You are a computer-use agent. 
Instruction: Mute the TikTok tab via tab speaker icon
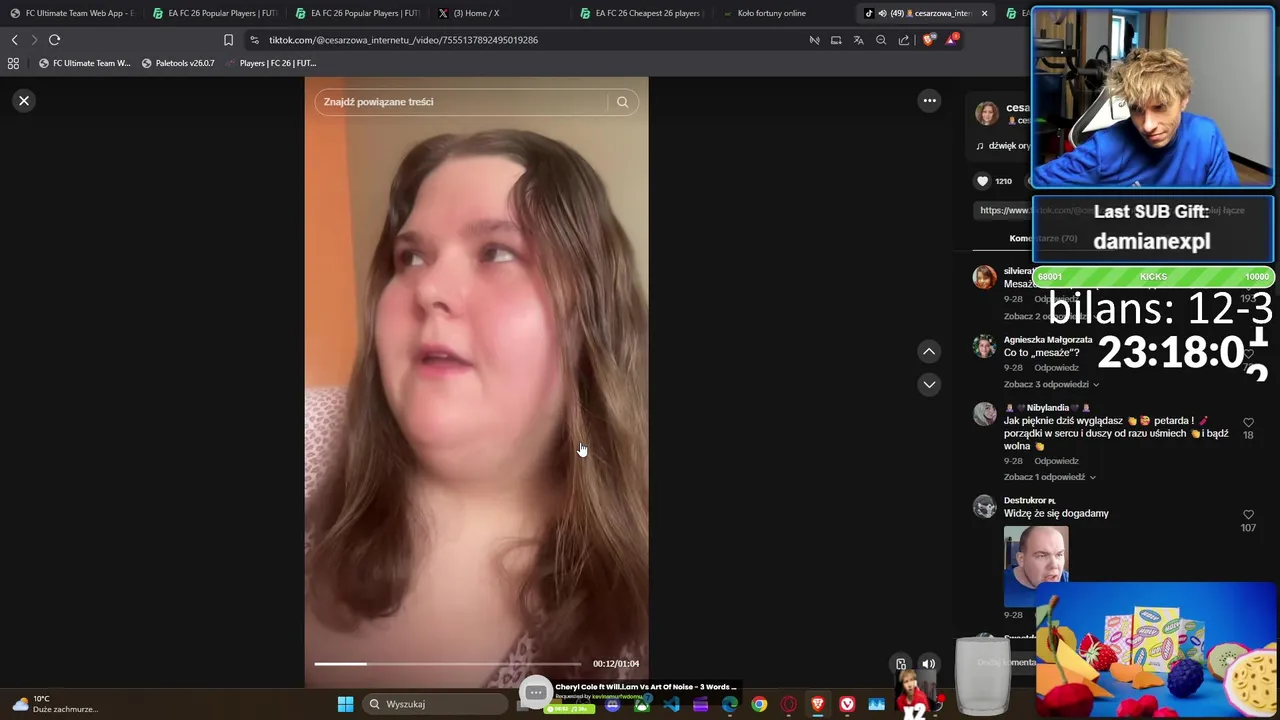point(882,13)
